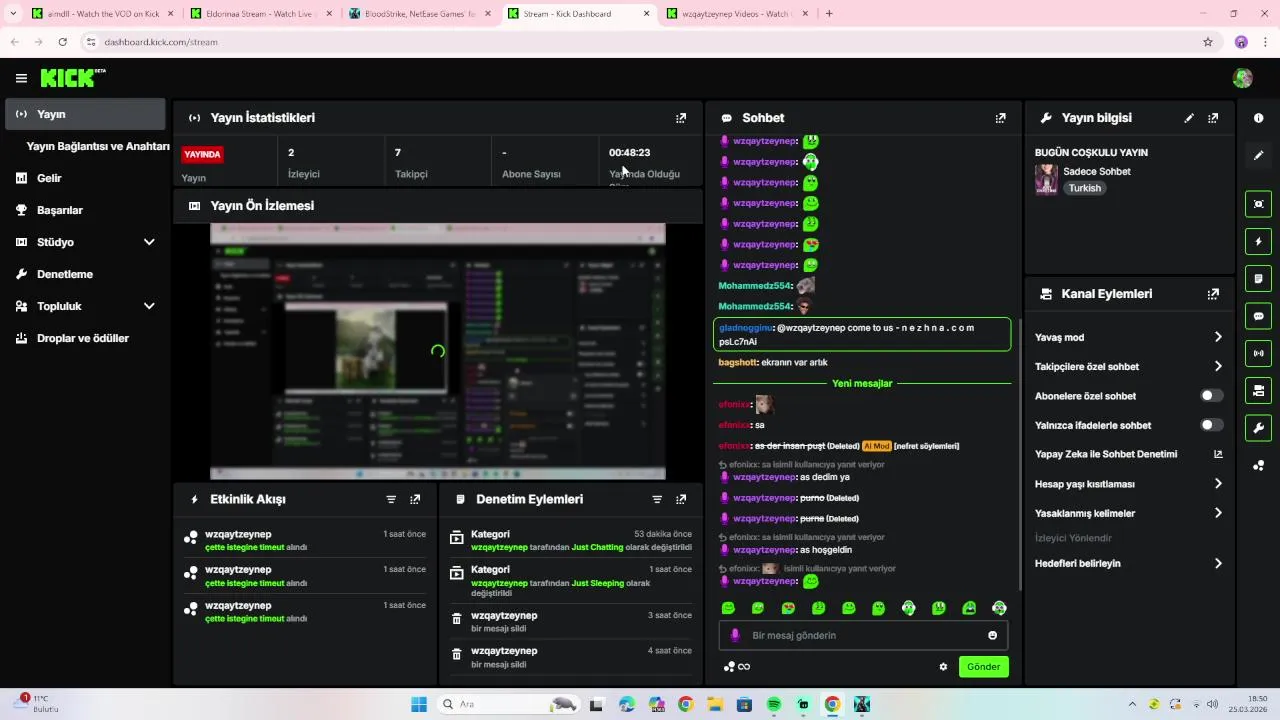
Task: Click the info icon in right sidebar
Action: point(1258,118)
